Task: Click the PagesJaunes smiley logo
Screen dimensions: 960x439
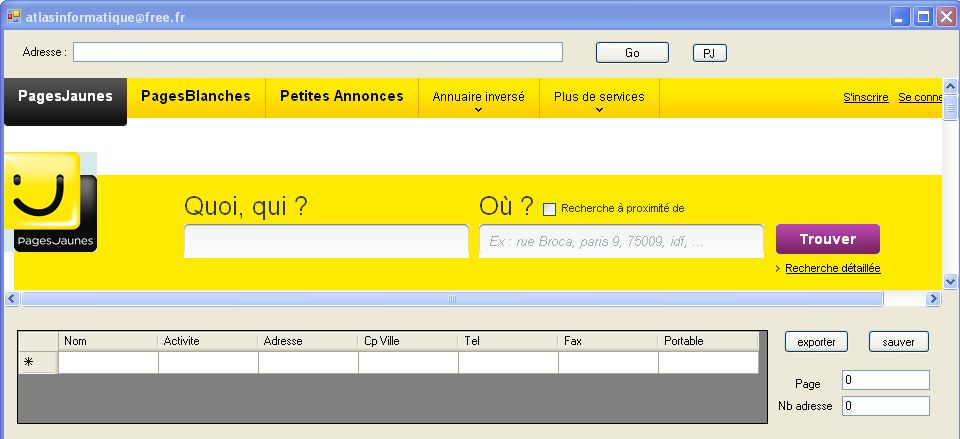Action: coord(50,202)
